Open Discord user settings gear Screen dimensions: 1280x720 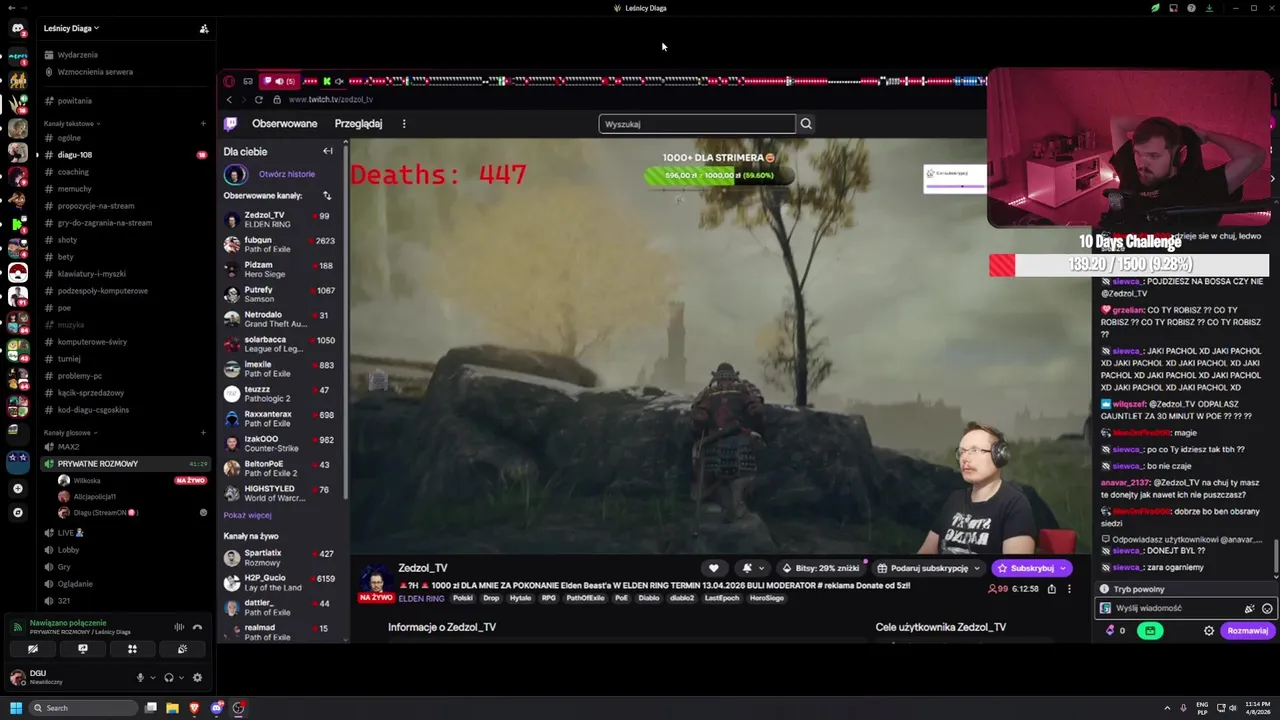point(197,678)
